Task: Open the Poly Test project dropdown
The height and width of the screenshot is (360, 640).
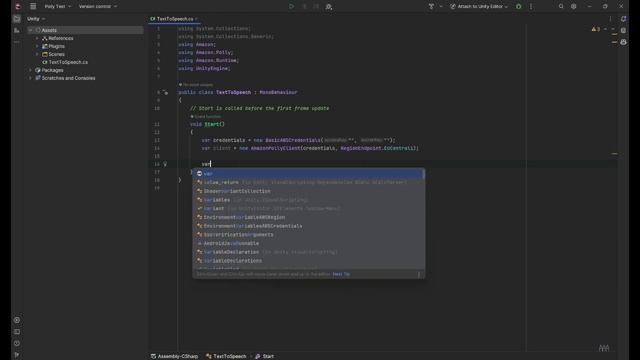Action: (58, 7)
